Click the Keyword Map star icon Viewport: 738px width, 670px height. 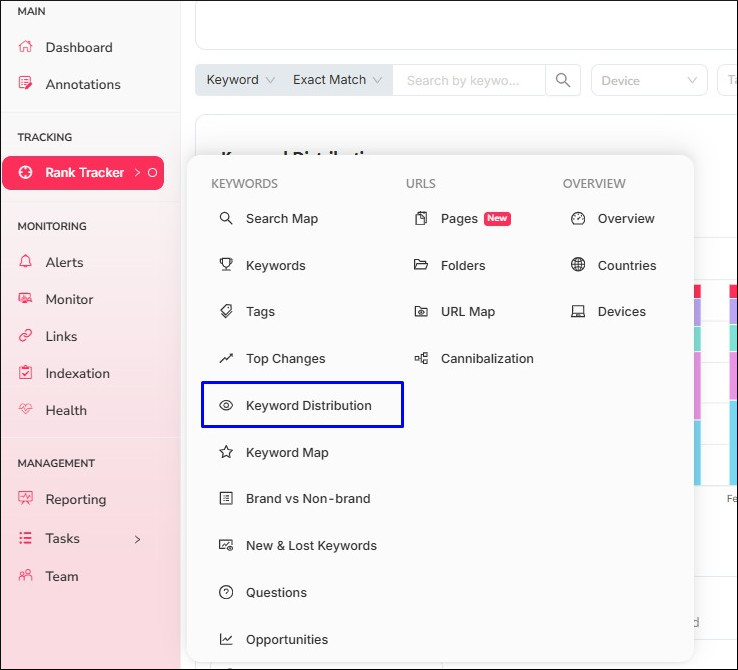tap(226, 452)
